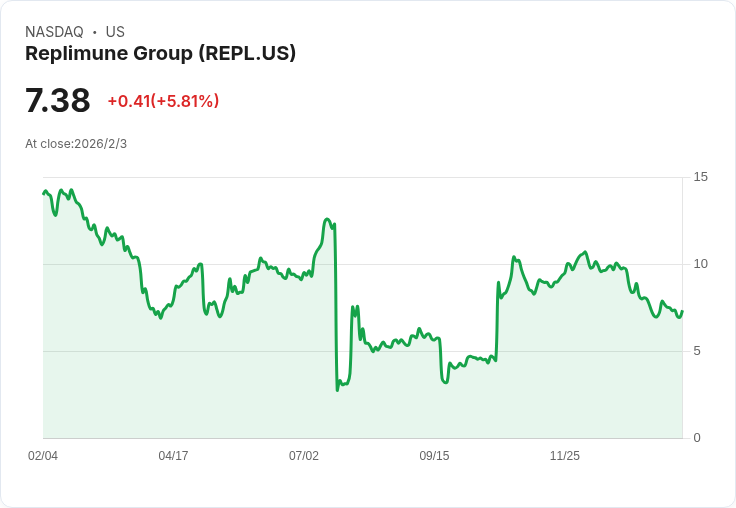Click the bottom of the sharp July drop
The height and width of the screenshot is (508, 736).
tap(337, 389)
